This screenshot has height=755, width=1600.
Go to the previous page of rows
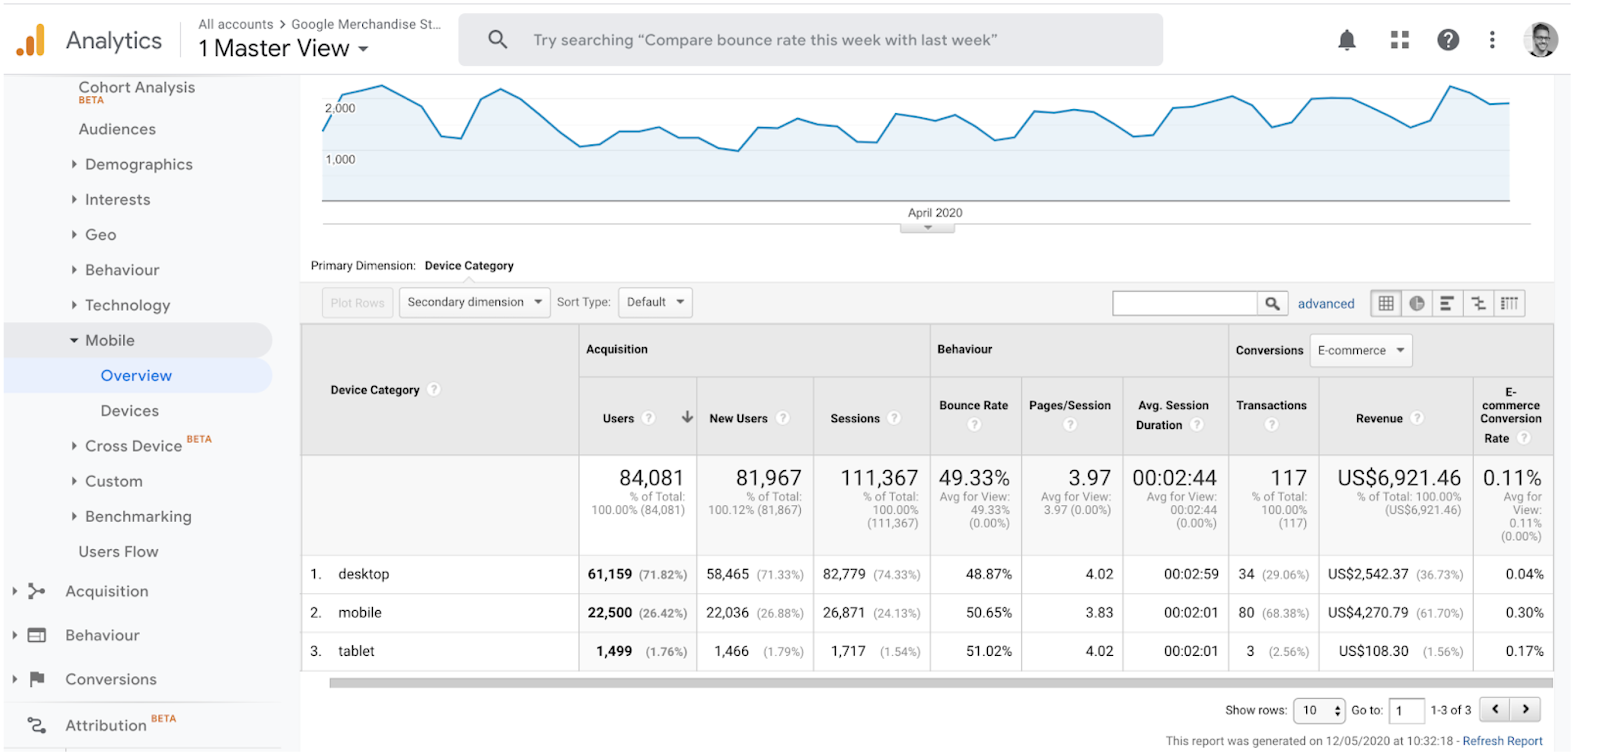coord(1495,709)
